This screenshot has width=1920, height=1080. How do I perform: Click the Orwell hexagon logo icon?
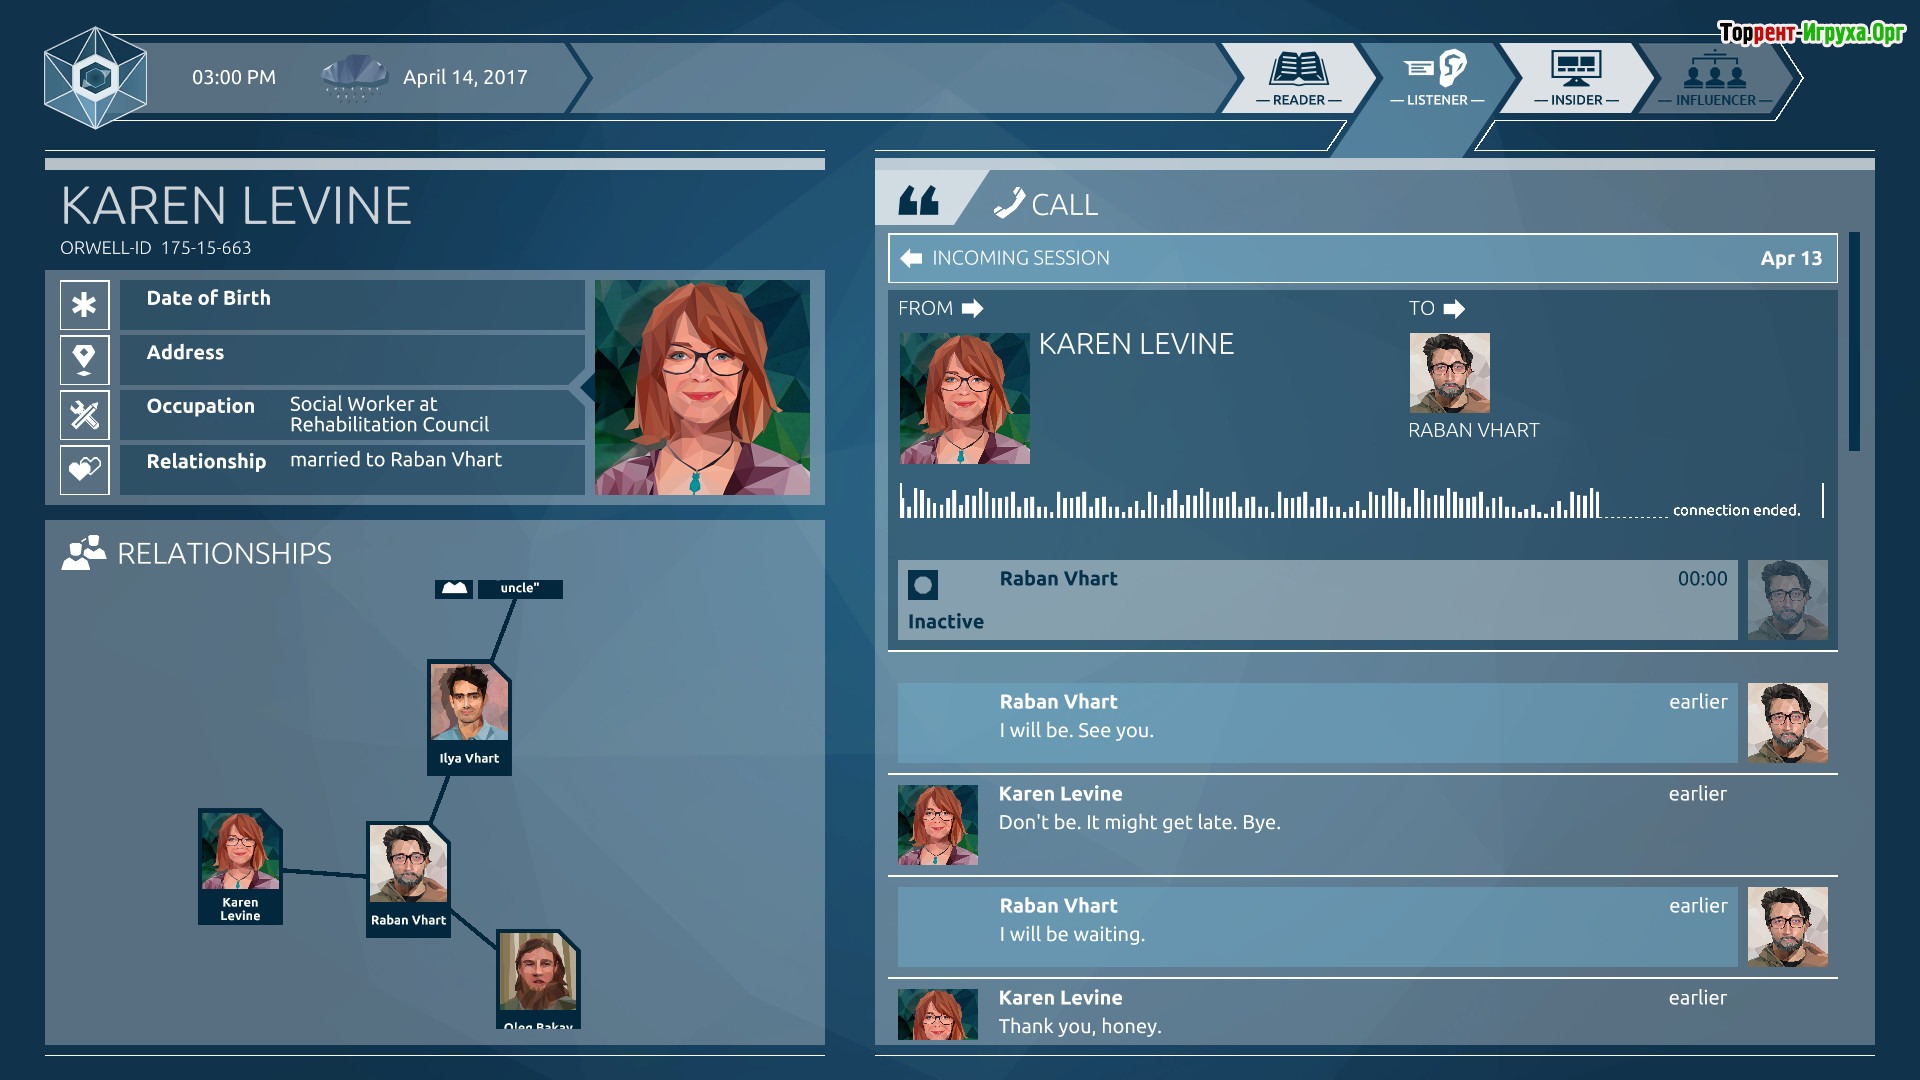coord(96,78)
